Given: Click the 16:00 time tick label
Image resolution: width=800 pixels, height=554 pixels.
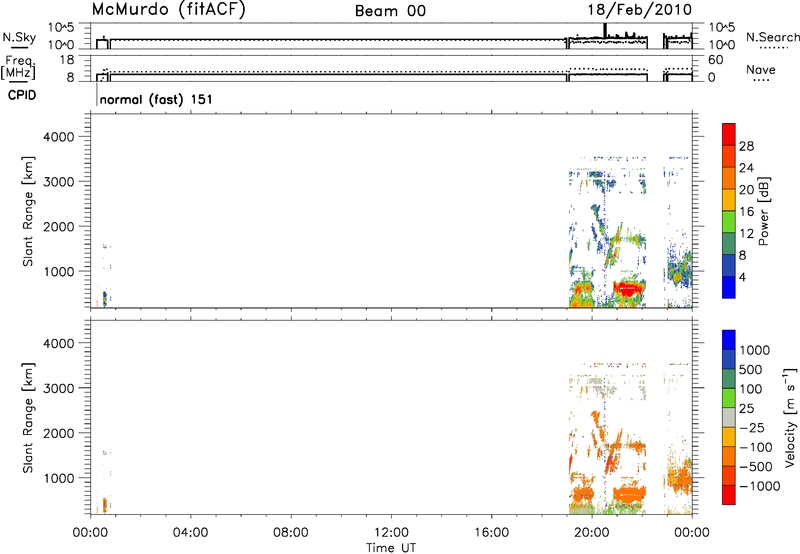Looking at the screenshot, I should (x=491, y=533).
